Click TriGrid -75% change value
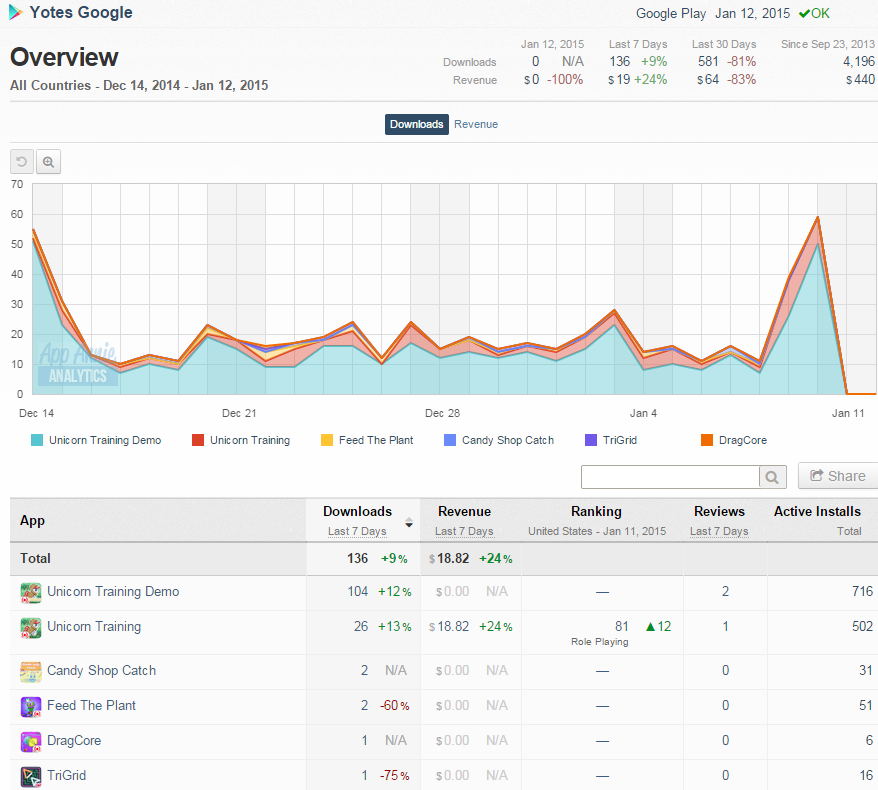878x790 pixels. point(395,776)
